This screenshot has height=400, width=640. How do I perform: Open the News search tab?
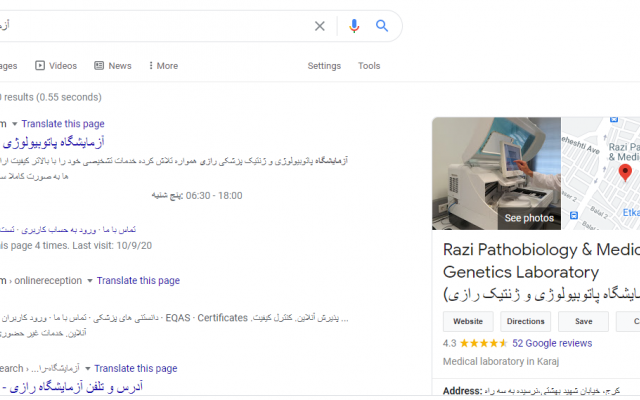[113, 66]
